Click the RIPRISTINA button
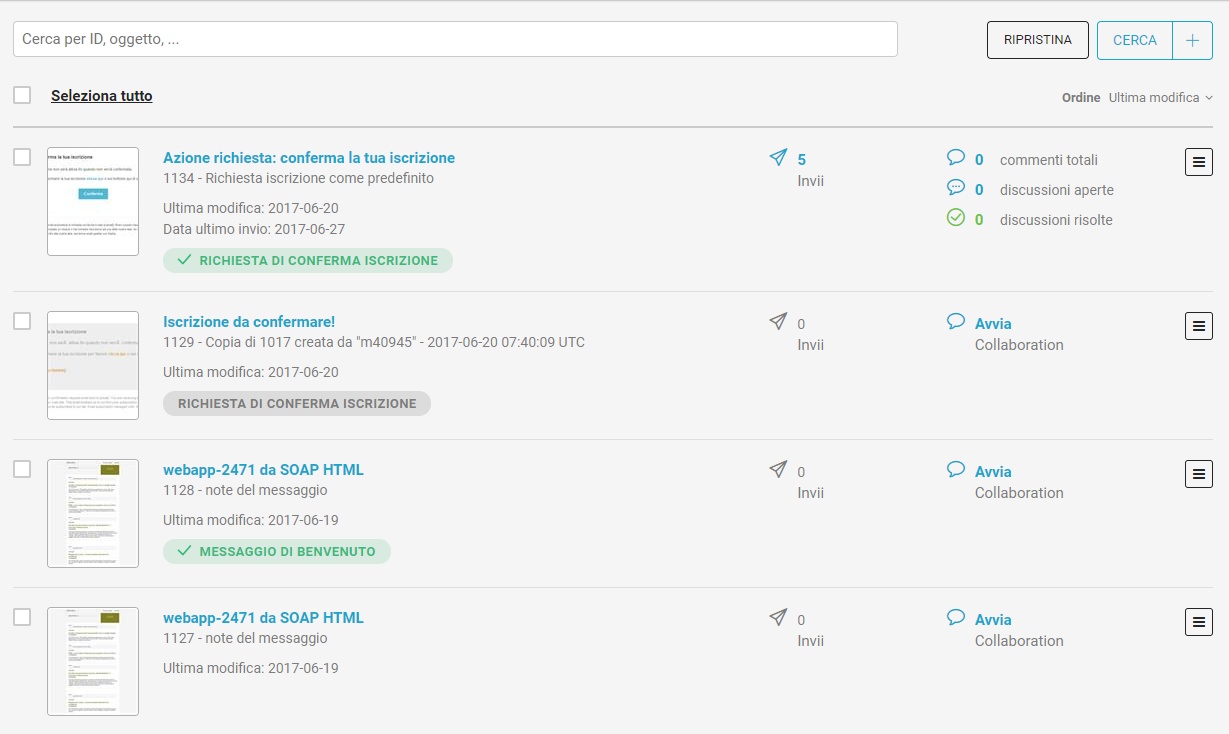The width and height of the screenshot is (1229, 734). point(1037,40)
